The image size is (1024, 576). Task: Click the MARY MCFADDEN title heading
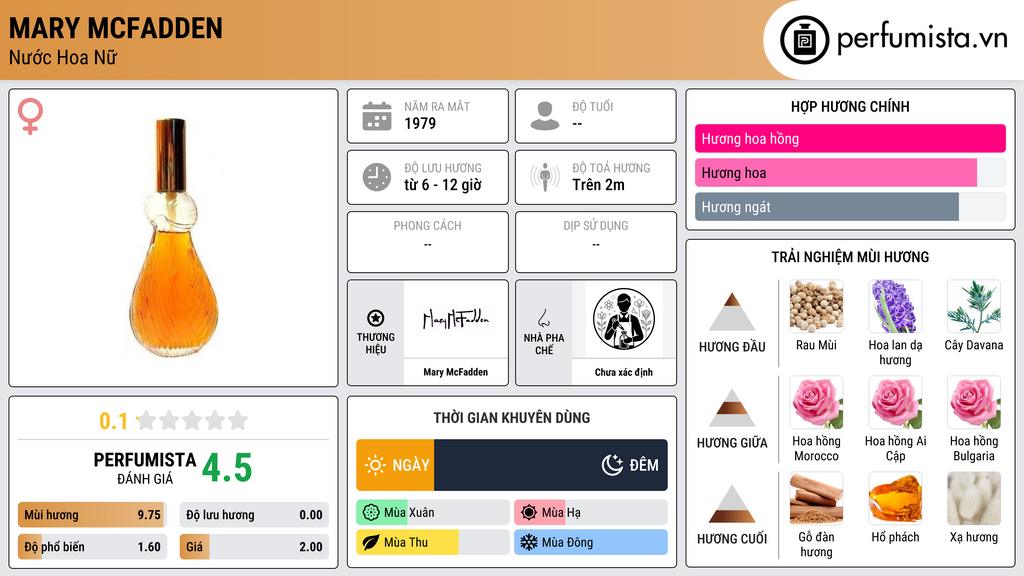(116, 28)
